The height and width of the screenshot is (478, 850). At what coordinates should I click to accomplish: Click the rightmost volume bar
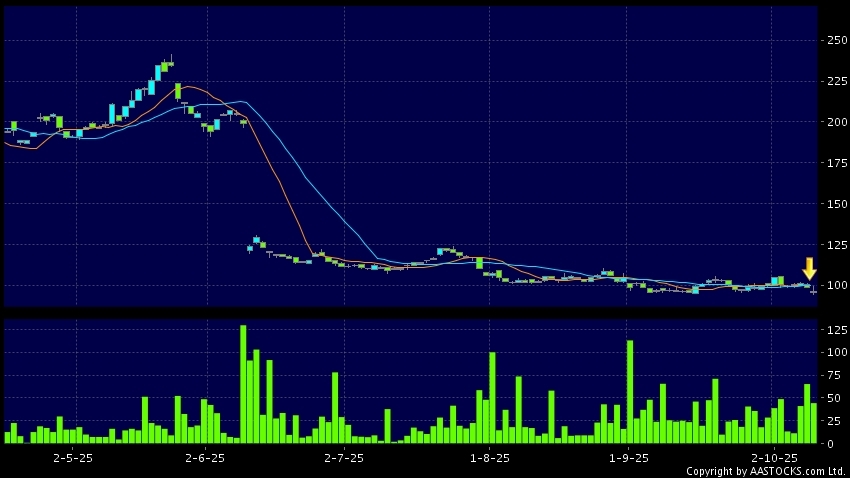[x=814, y=423]
